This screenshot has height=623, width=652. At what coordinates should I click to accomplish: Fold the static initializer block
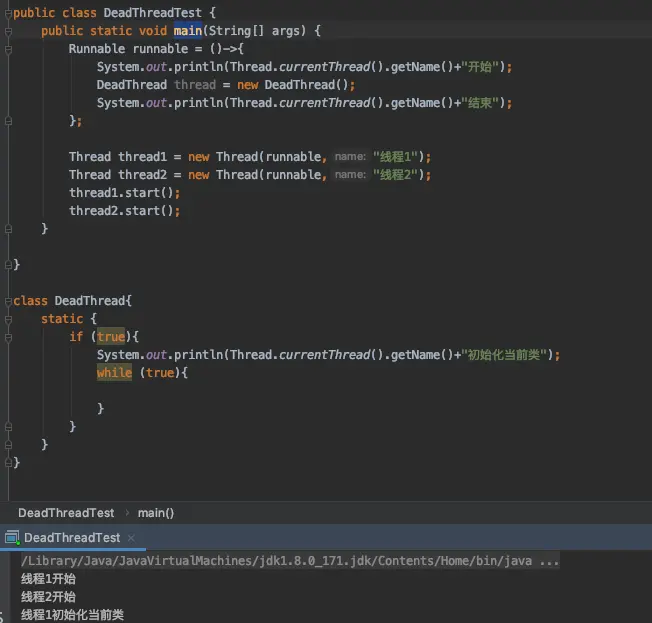[8, 319]
